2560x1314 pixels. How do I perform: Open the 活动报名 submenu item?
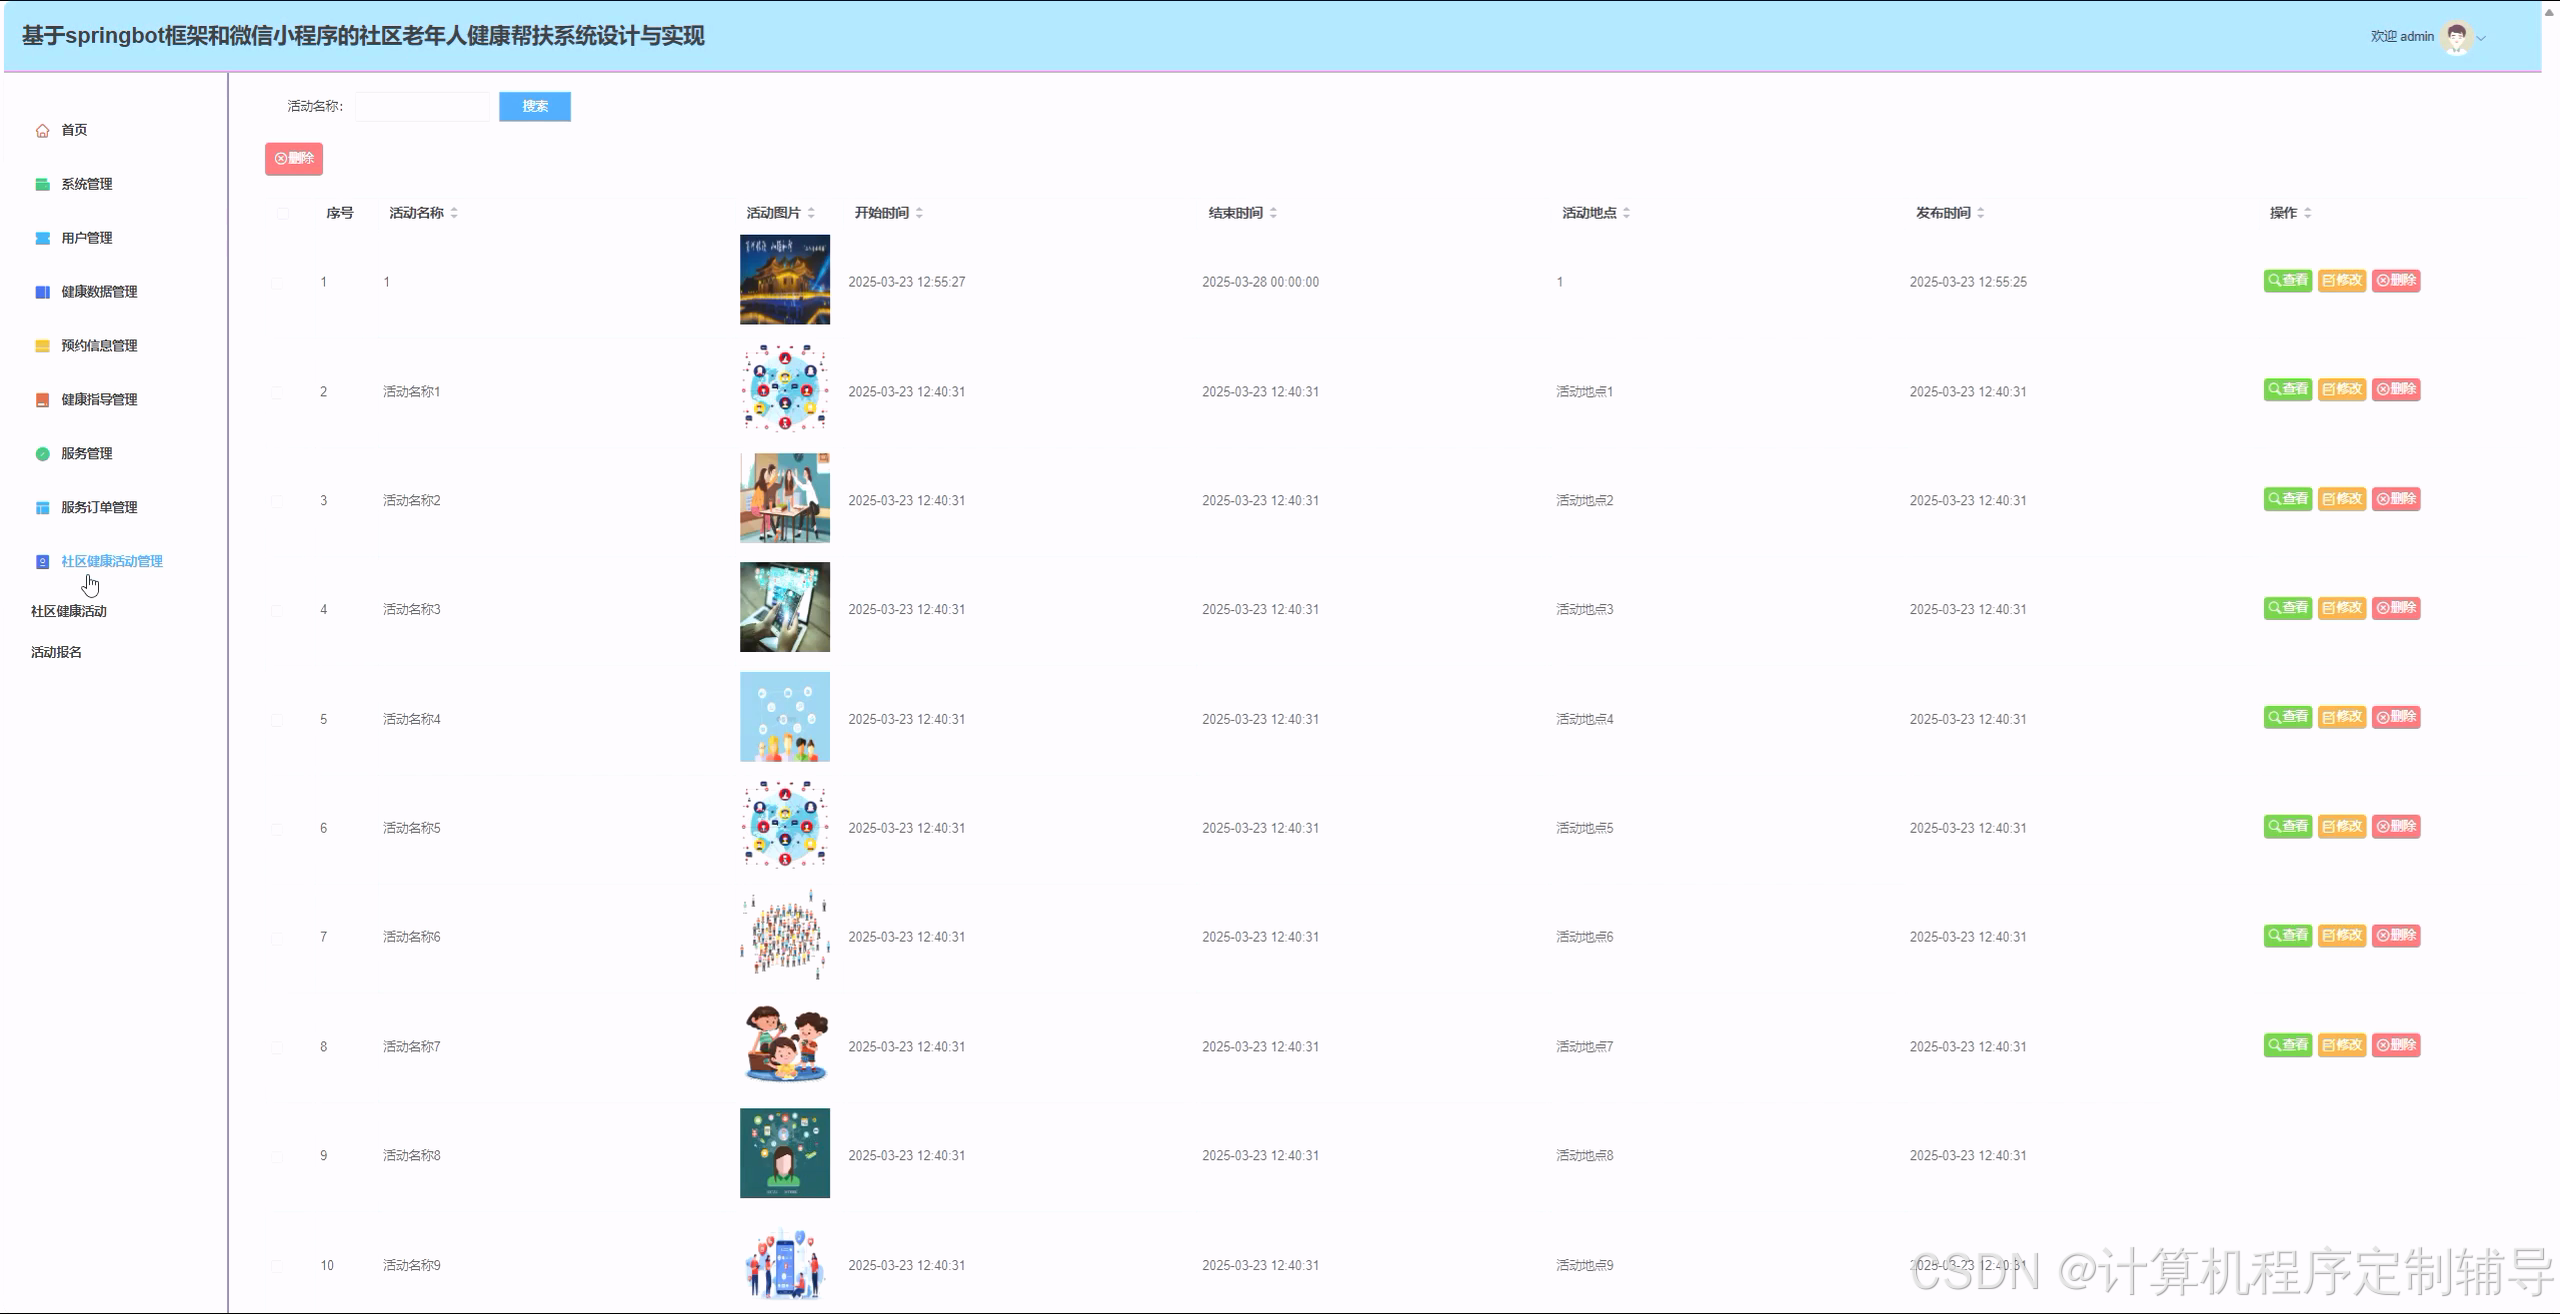(56, 652)
